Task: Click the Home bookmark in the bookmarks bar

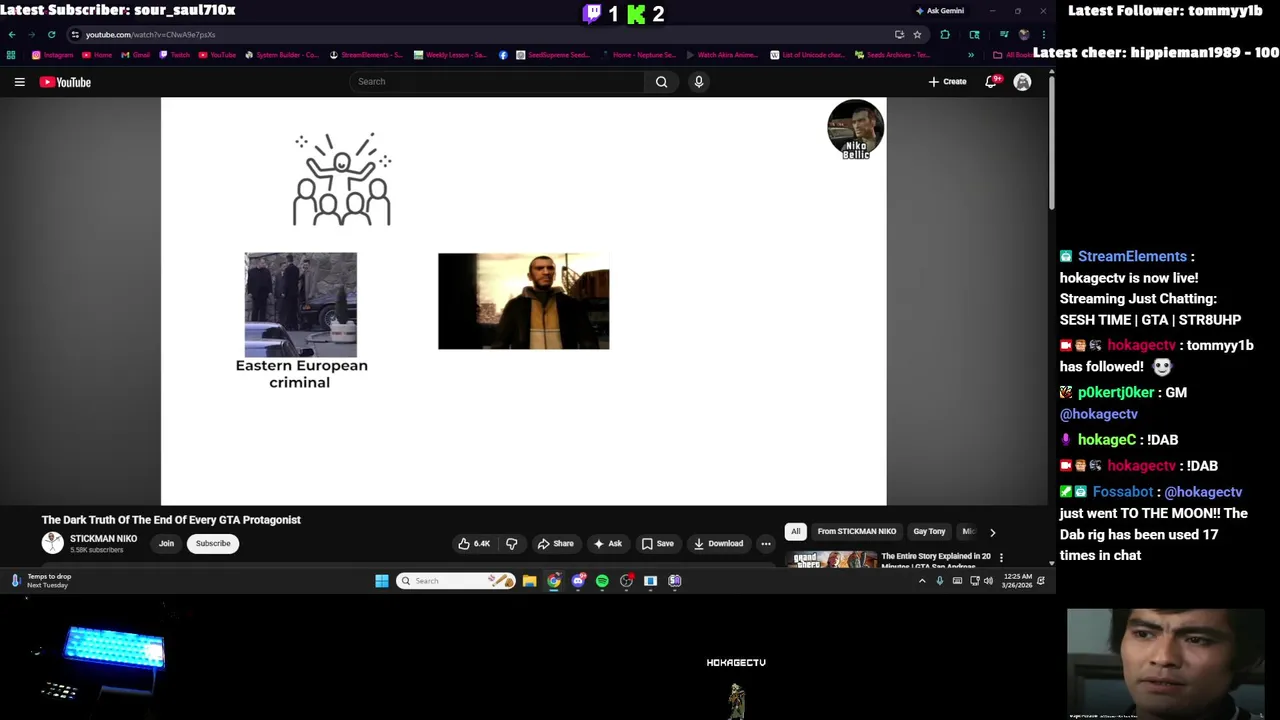Action: point(97,55)
